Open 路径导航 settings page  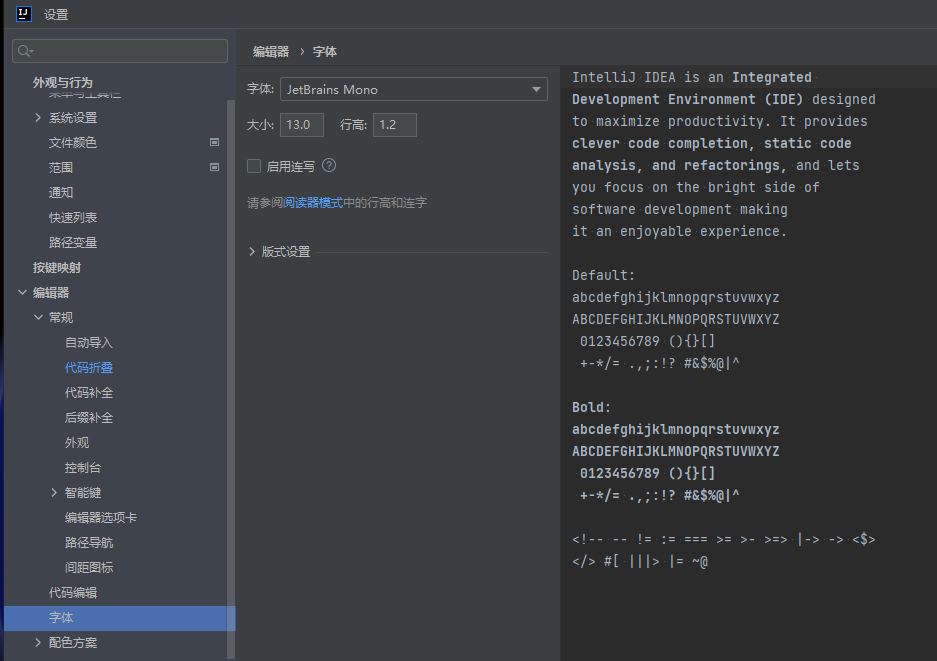coord(89,543)
